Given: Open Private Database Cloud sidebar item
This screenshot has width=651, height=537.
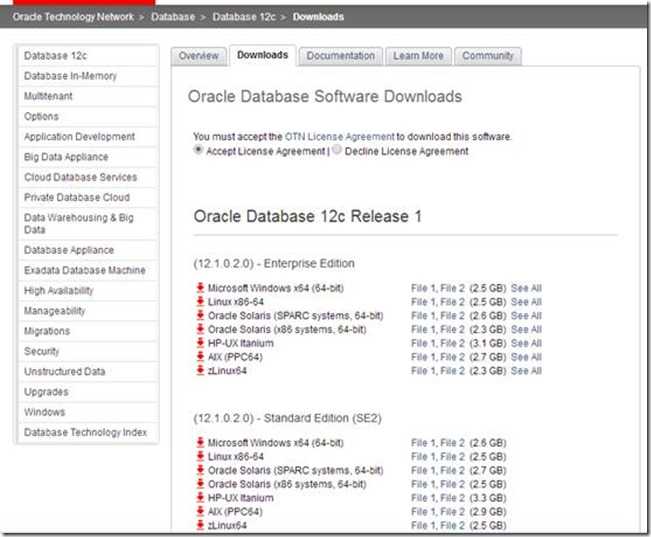Looking at the screenshot, I should pos(88,198).
